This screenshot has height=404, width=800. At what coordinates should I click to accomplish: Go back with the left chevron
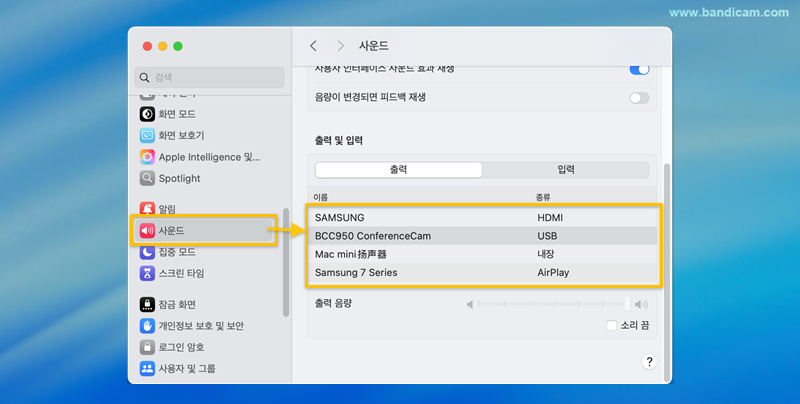coord(313,46)
